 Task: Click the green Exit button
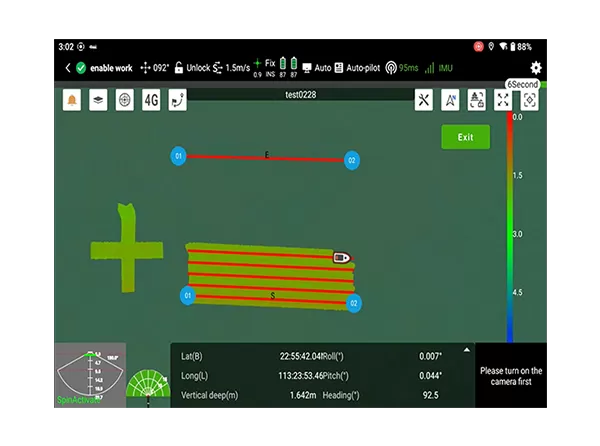pyautogui.click(x=465, y=137)
